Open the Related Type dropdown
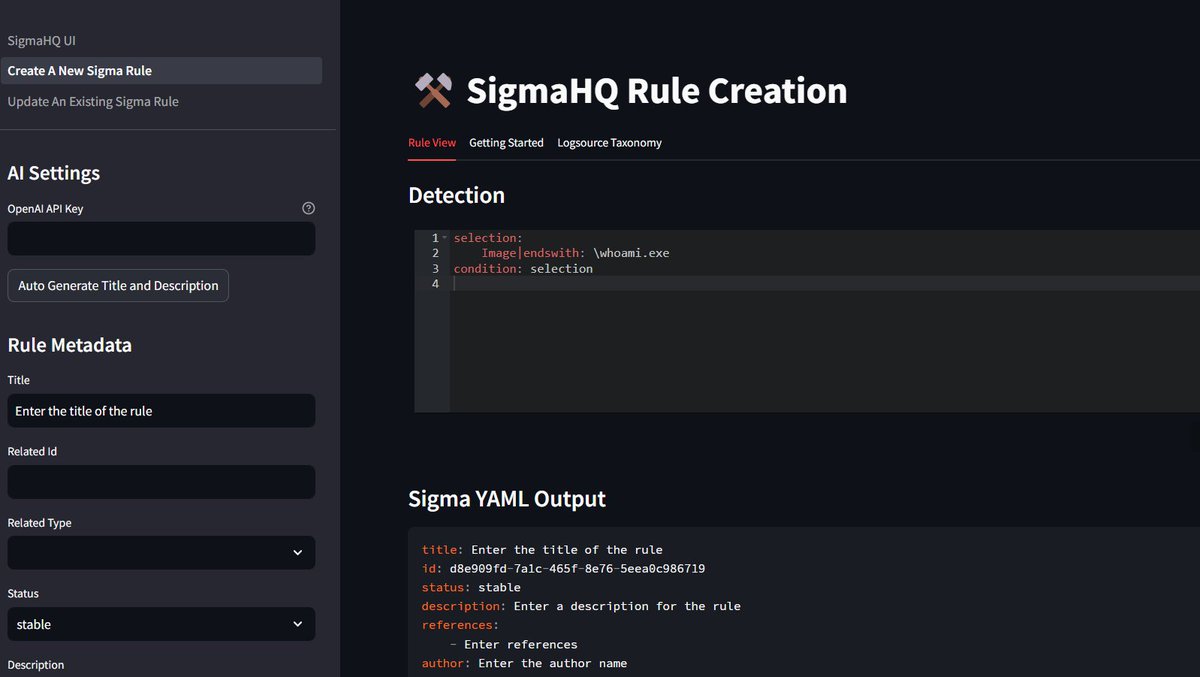Screen dimensions: 1200x677 click(161, 553)
